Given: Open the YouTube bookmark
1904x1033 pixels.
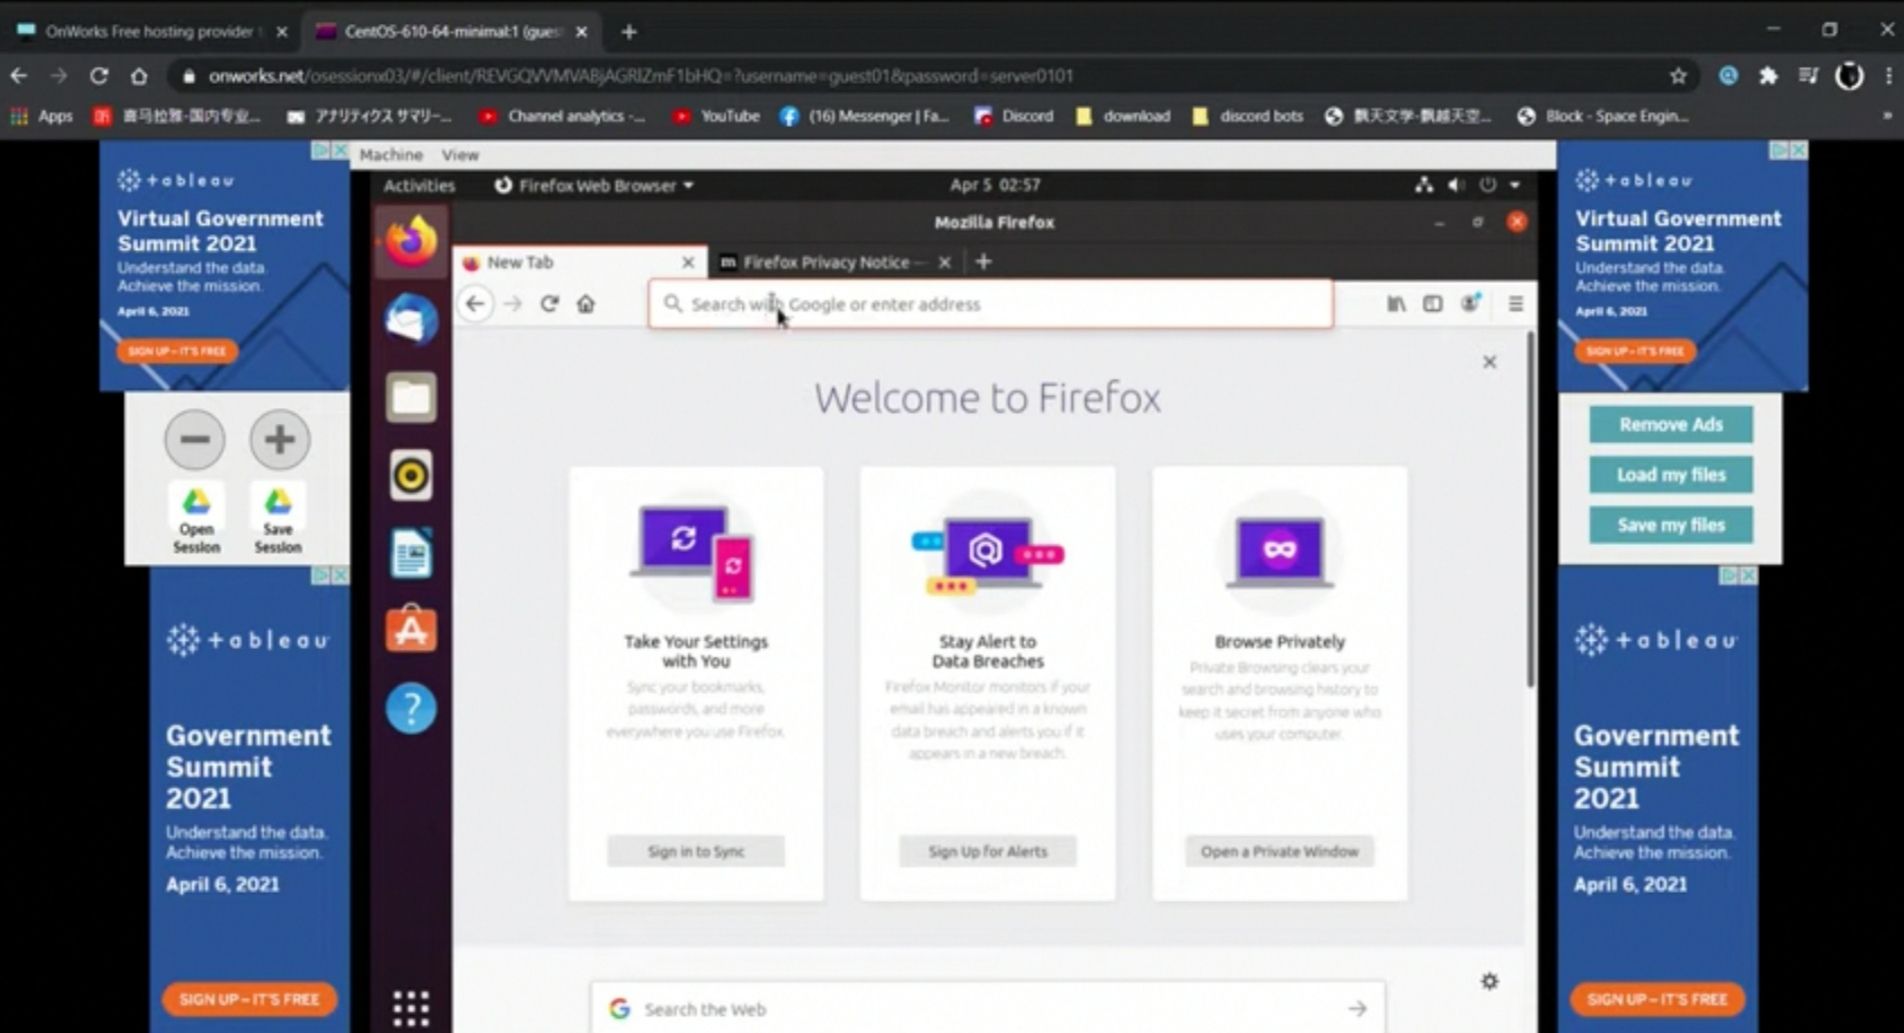Looking at the screenshot, I should tap(716, 116).
